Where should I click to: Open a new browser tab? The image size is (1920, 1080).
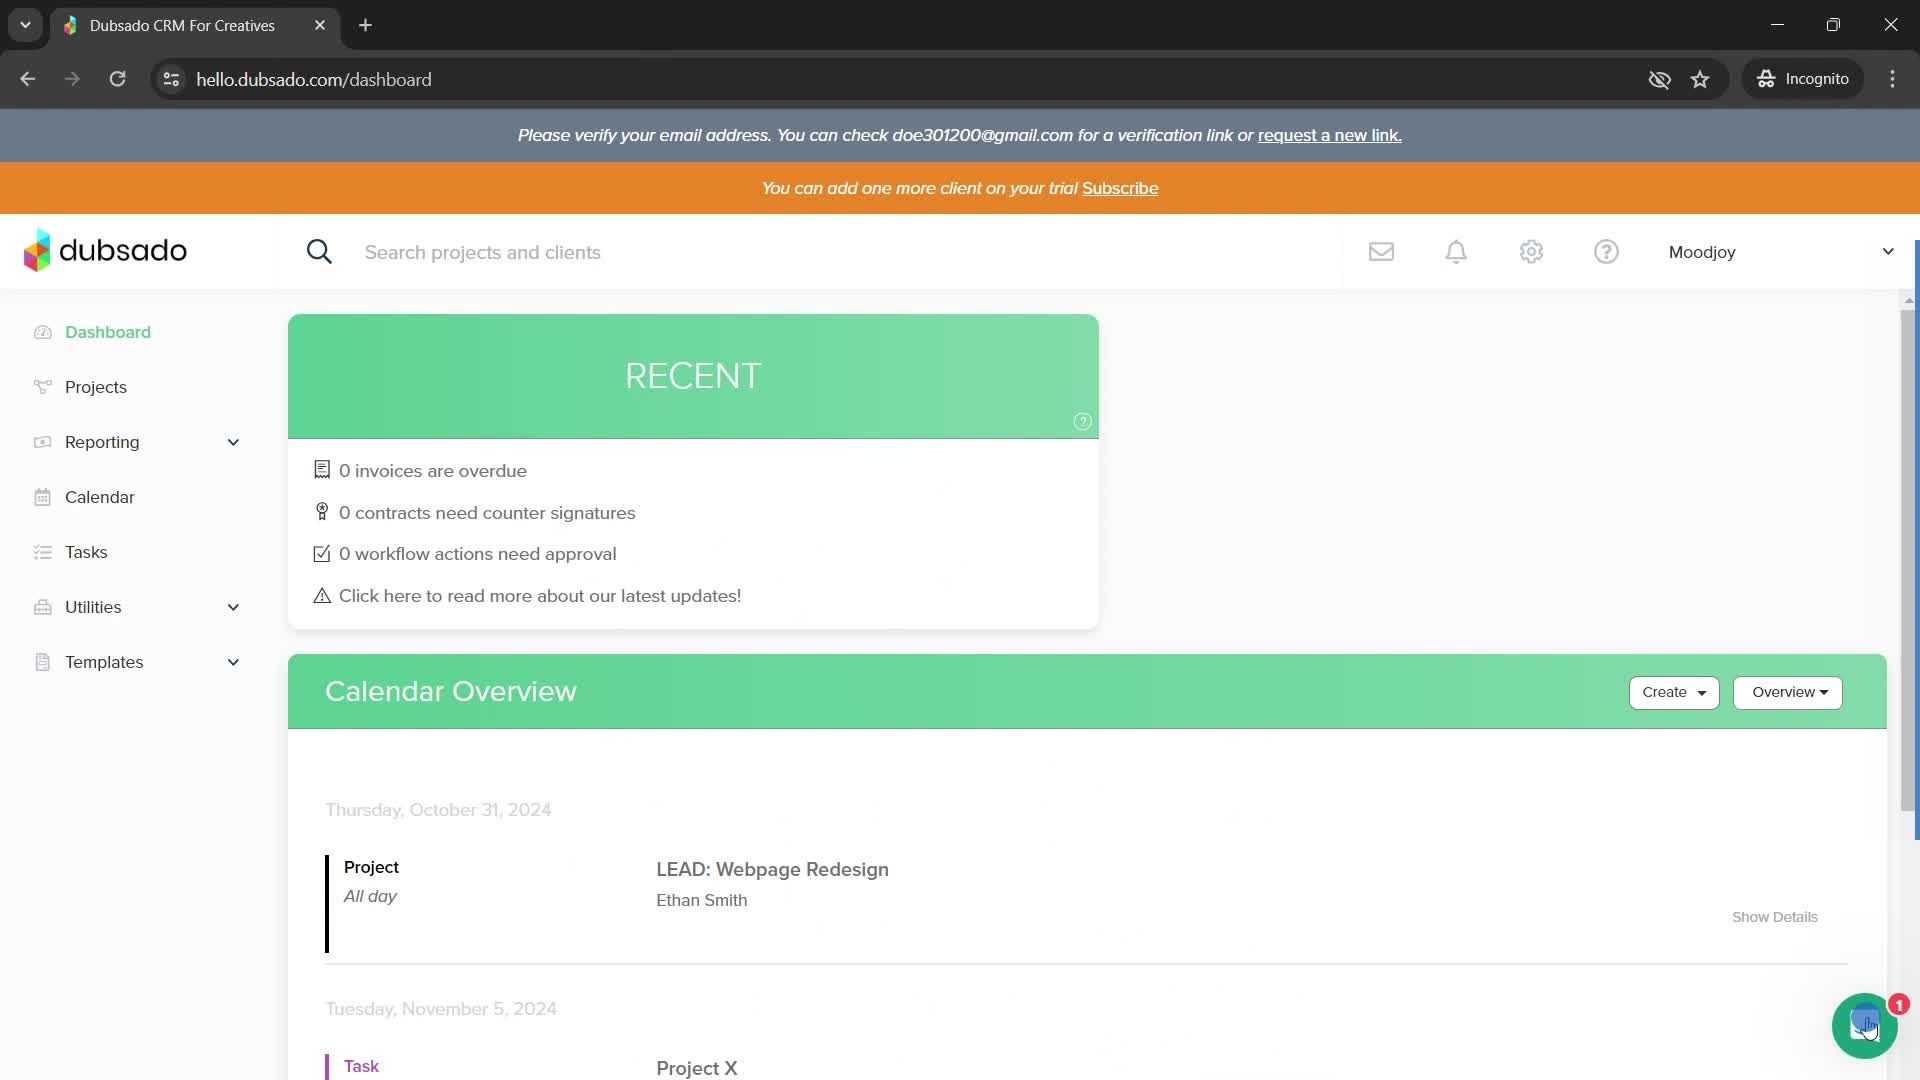(365, 25)
